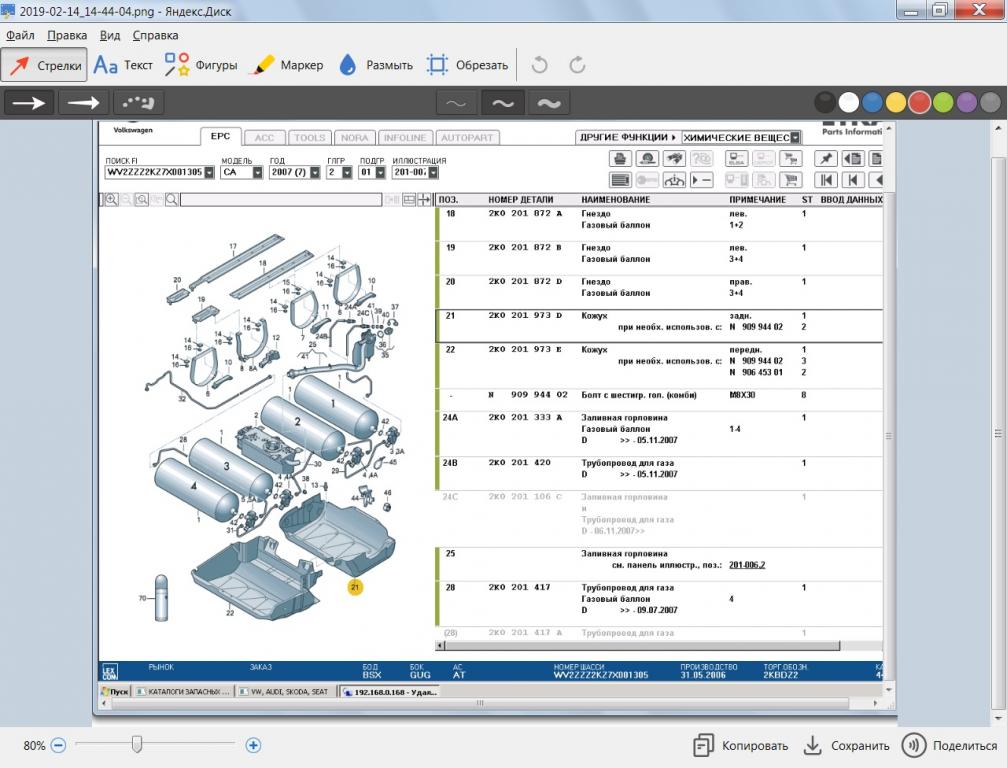
Task: Select the Размыть blur tool
Action: (x=376, y=65)
